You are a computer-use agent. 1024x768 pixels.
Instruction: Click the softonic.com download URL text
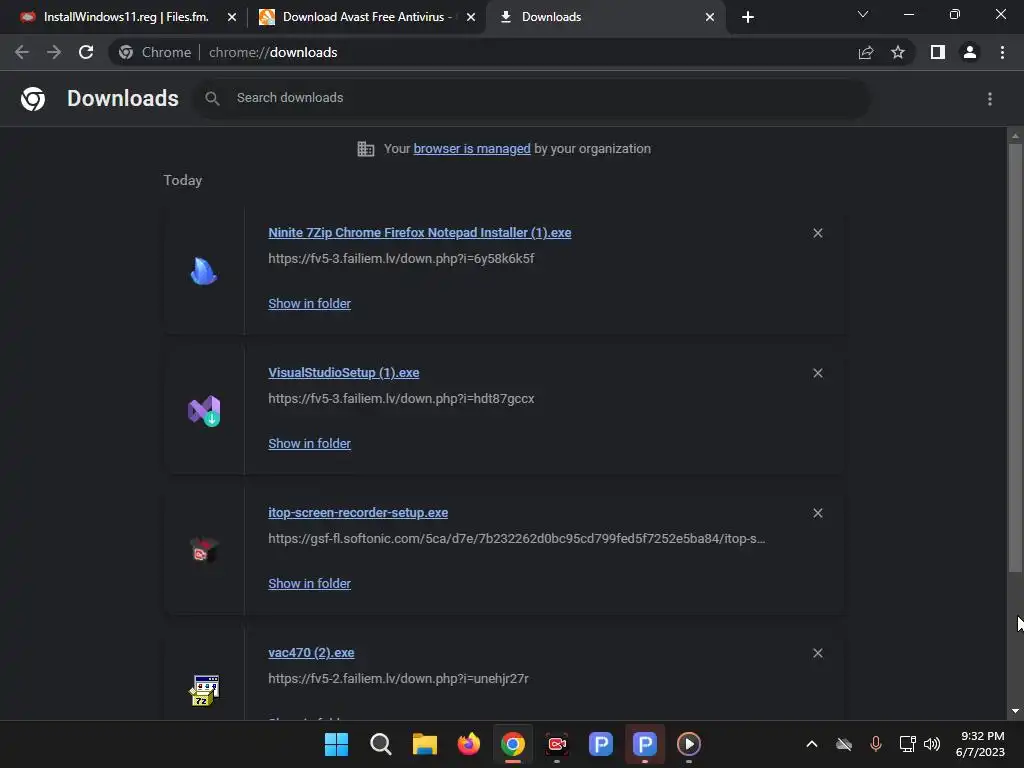[517, 539]
